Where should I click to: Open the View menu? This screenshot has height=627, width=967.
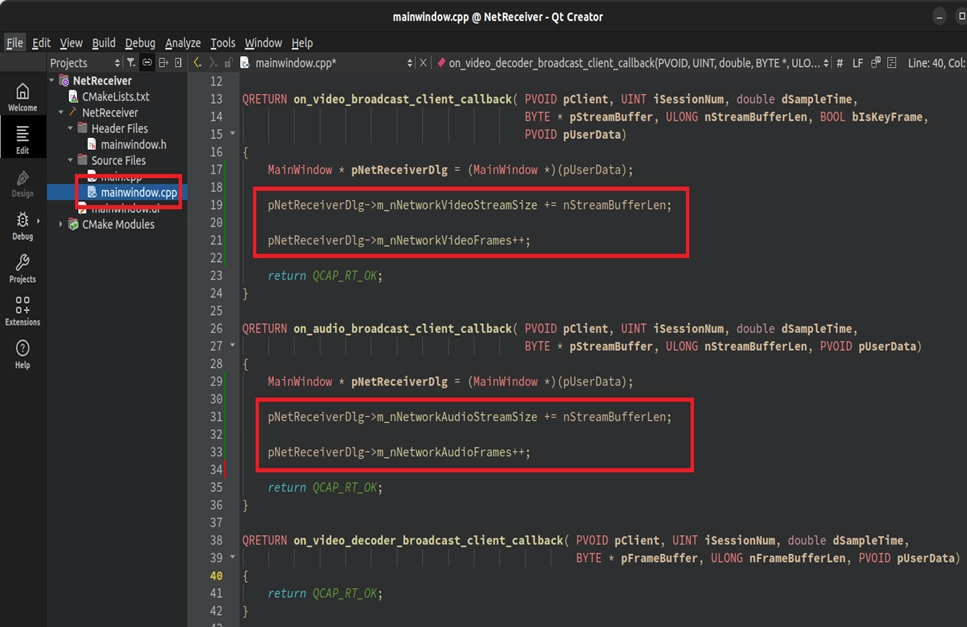point(71,43)
